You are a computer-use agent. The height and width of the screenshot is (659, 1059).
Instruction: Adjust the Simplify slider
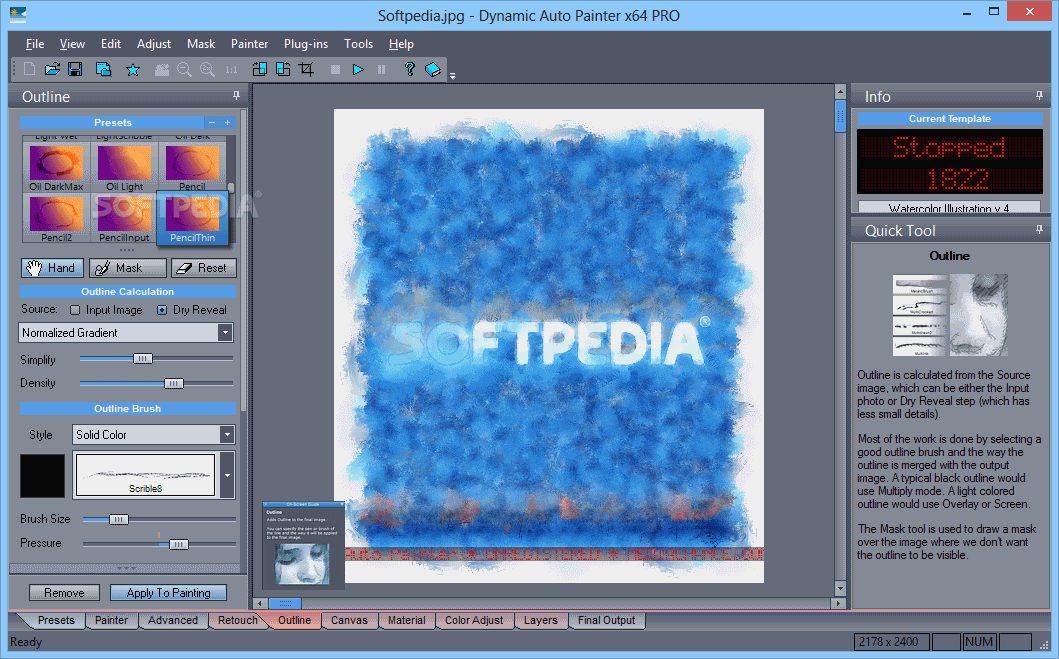[143, 359]
